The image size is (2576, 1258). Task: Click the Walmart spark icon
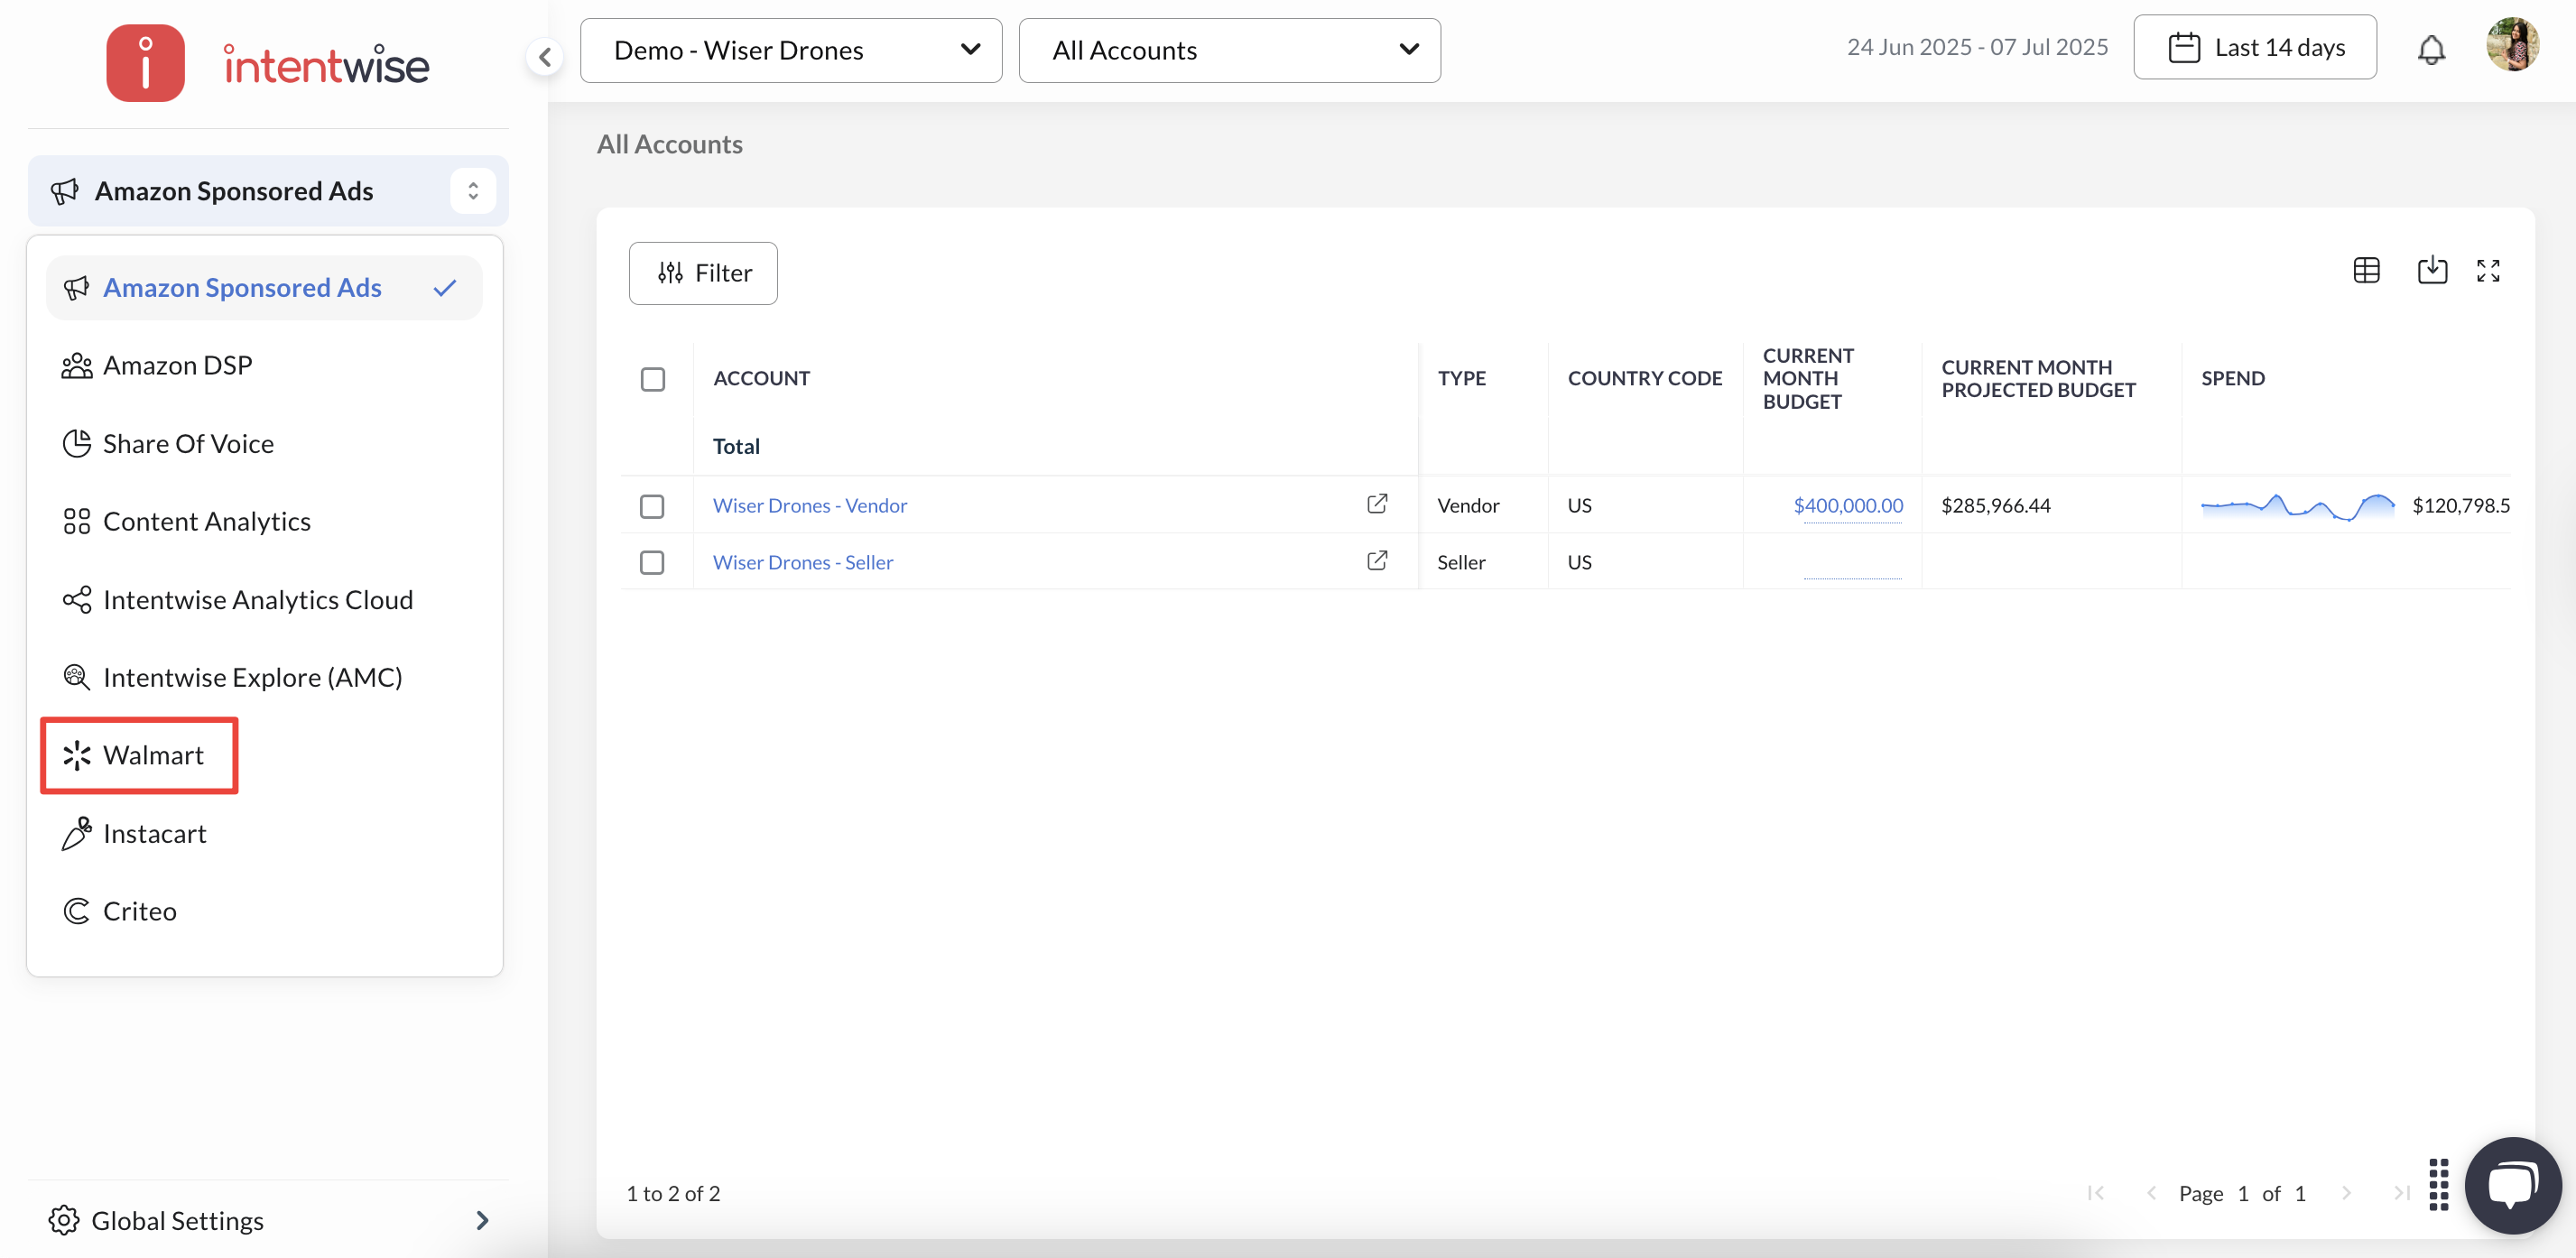tap(77, 756)
